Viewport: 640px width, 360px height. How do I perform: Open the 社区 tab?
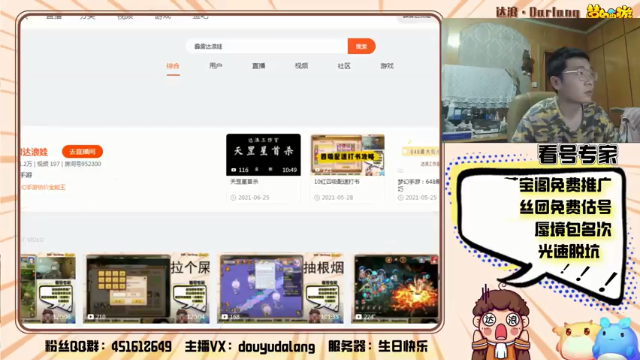click(344, 66)
